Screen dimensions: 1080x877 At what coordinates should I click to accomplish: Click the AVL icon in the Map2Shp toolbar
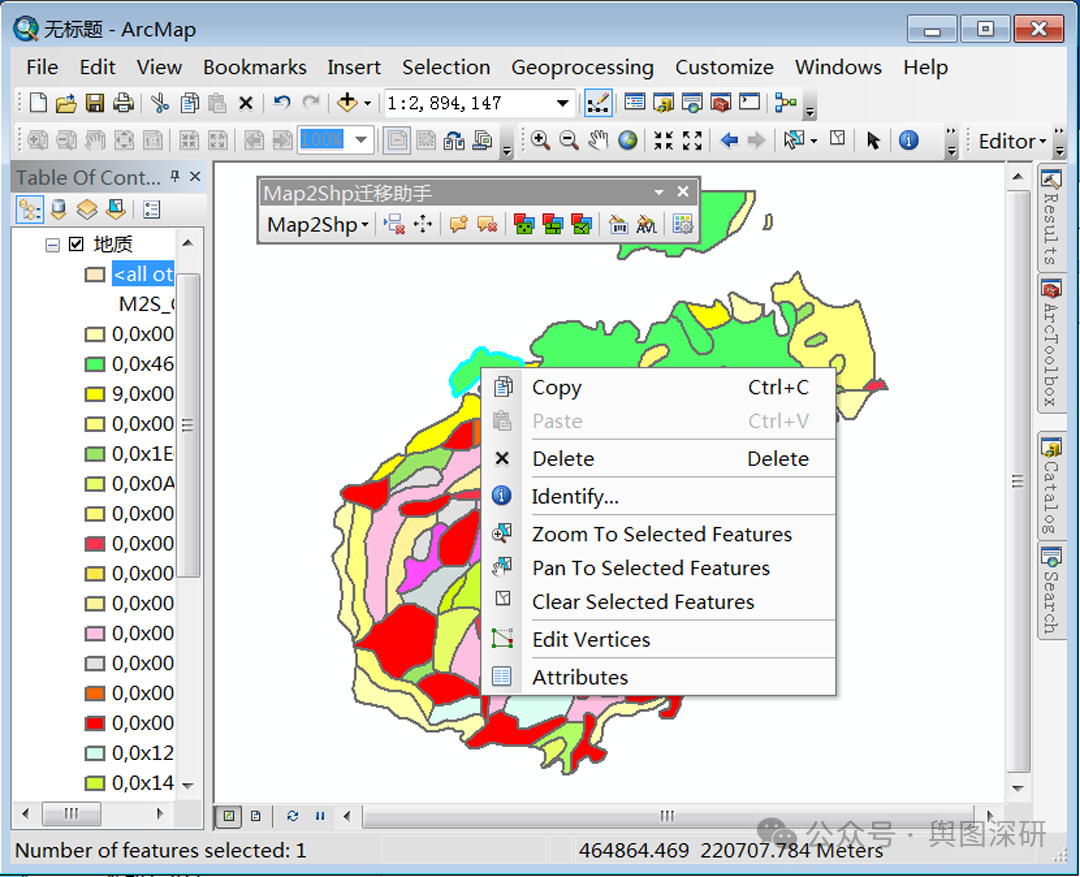pos(646,225)
